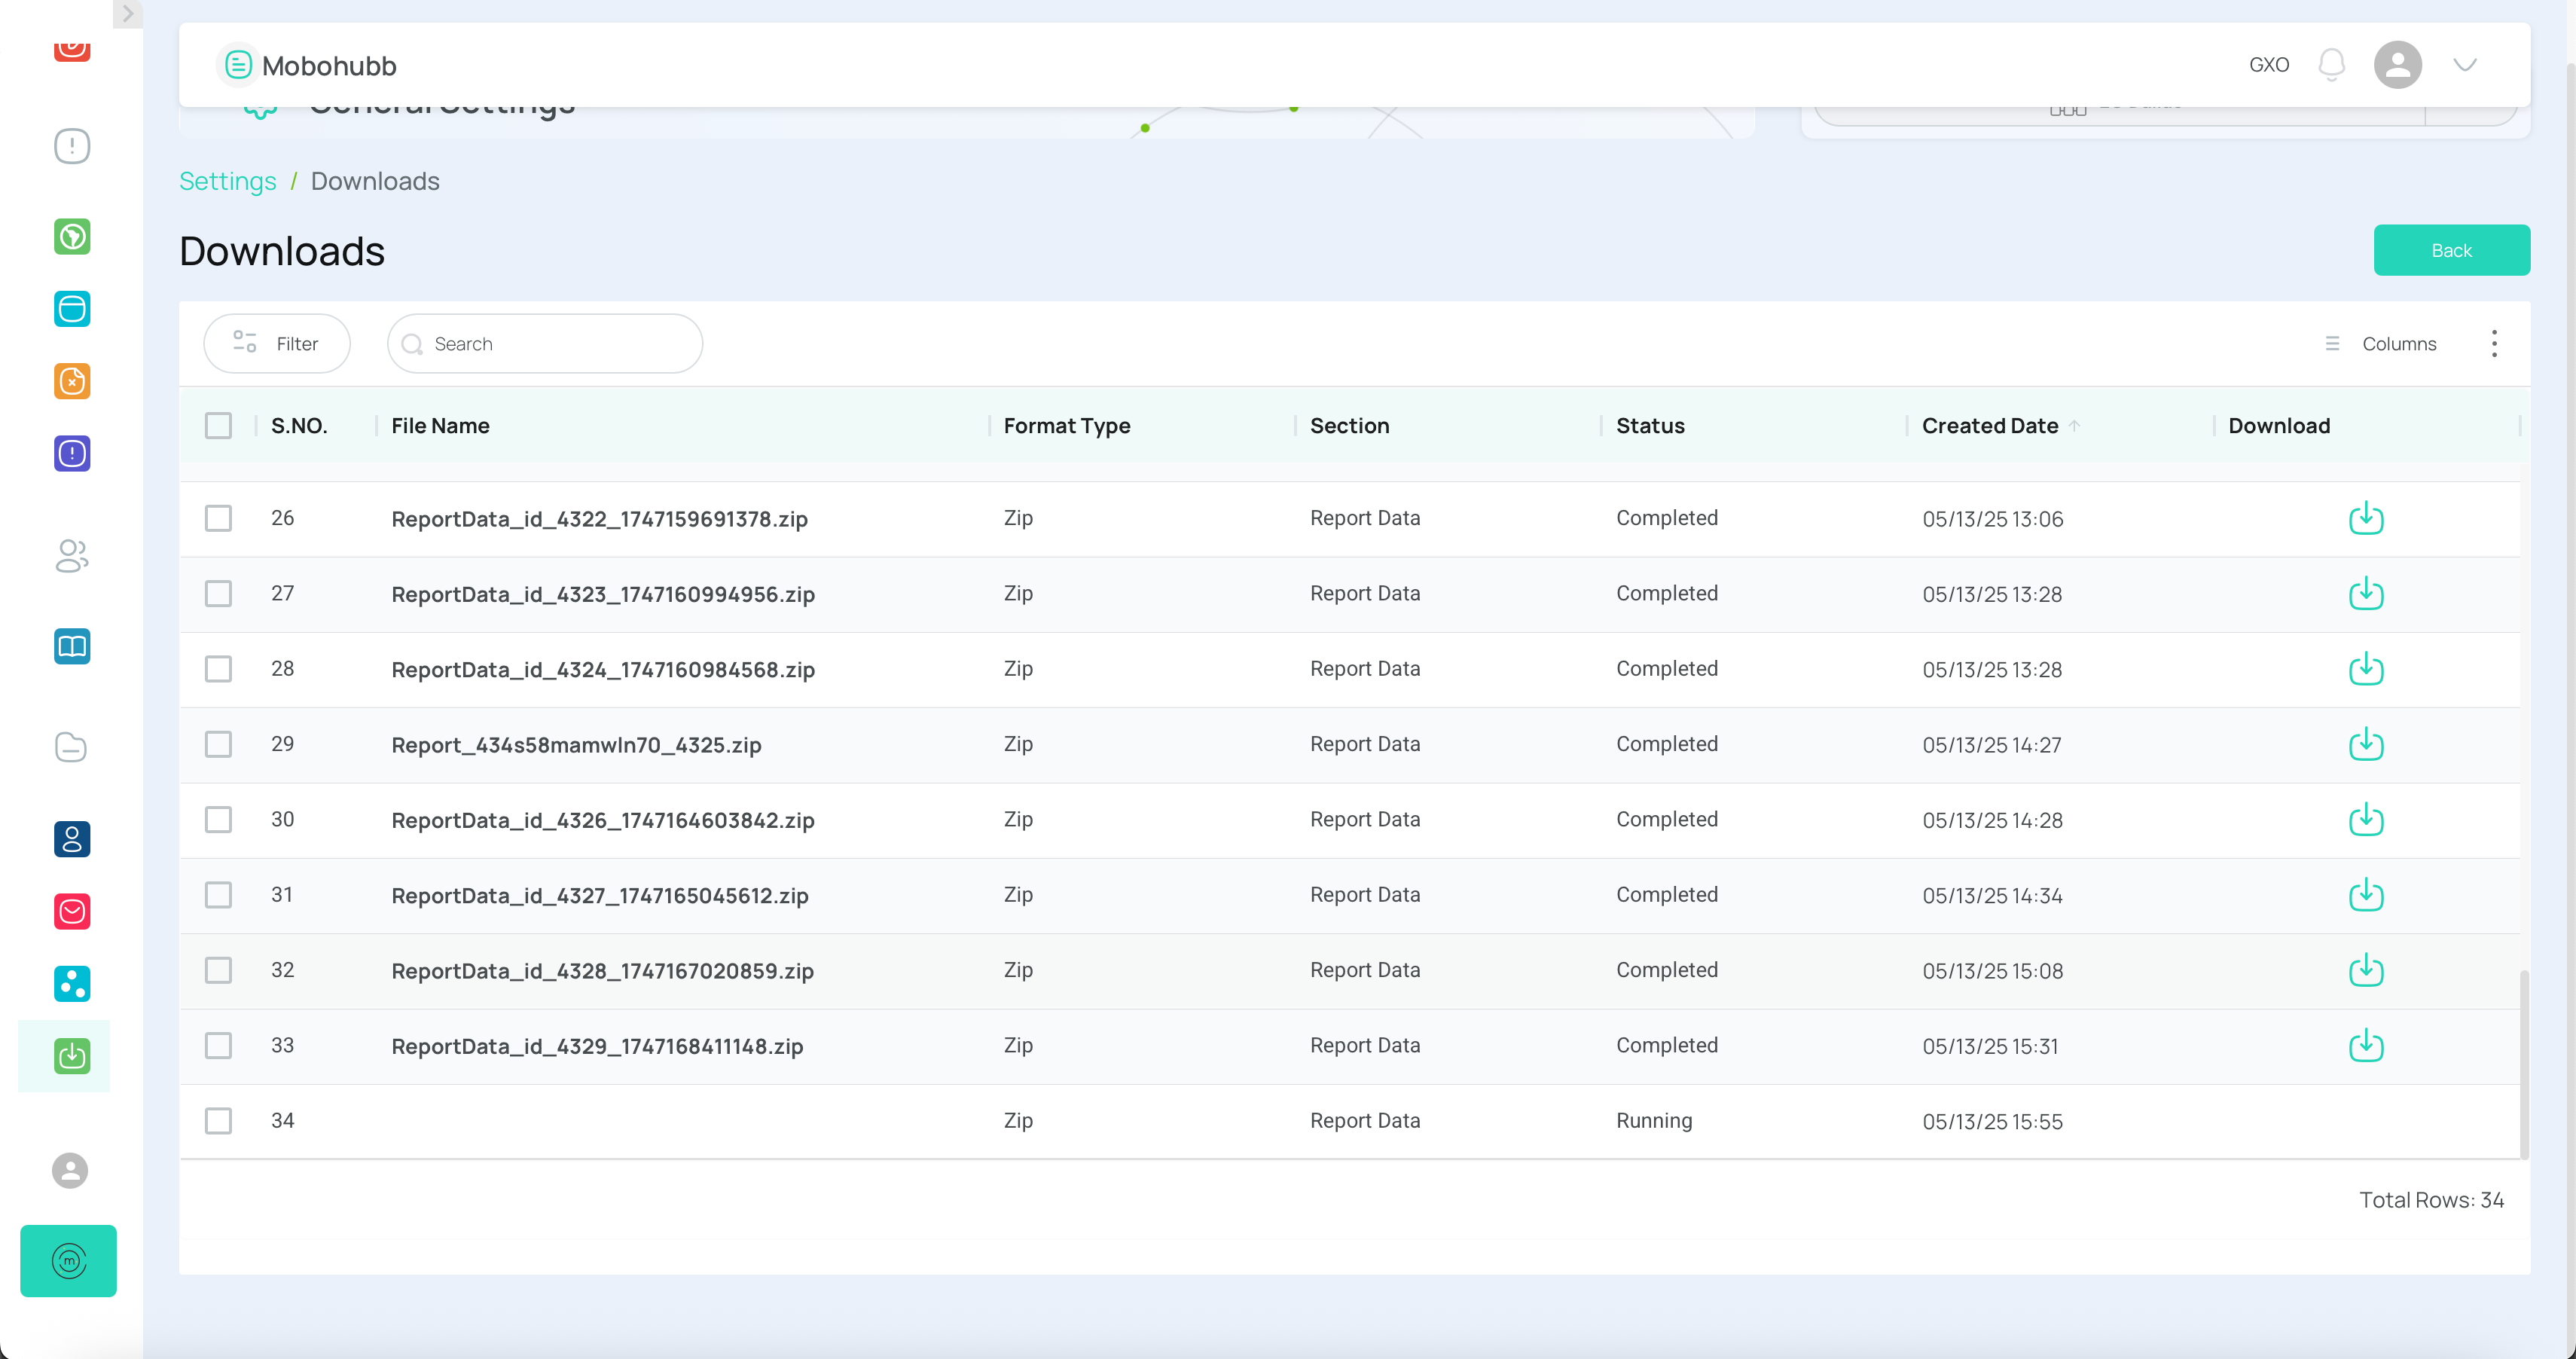Open the green downloads sidebar icon

point(72,1056)
